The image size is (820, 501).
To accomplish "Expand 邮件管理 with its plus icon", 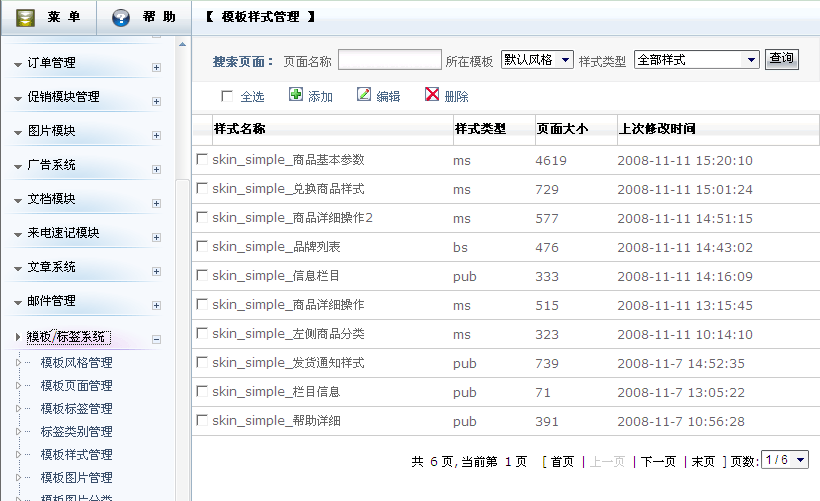I will [156, 305].
